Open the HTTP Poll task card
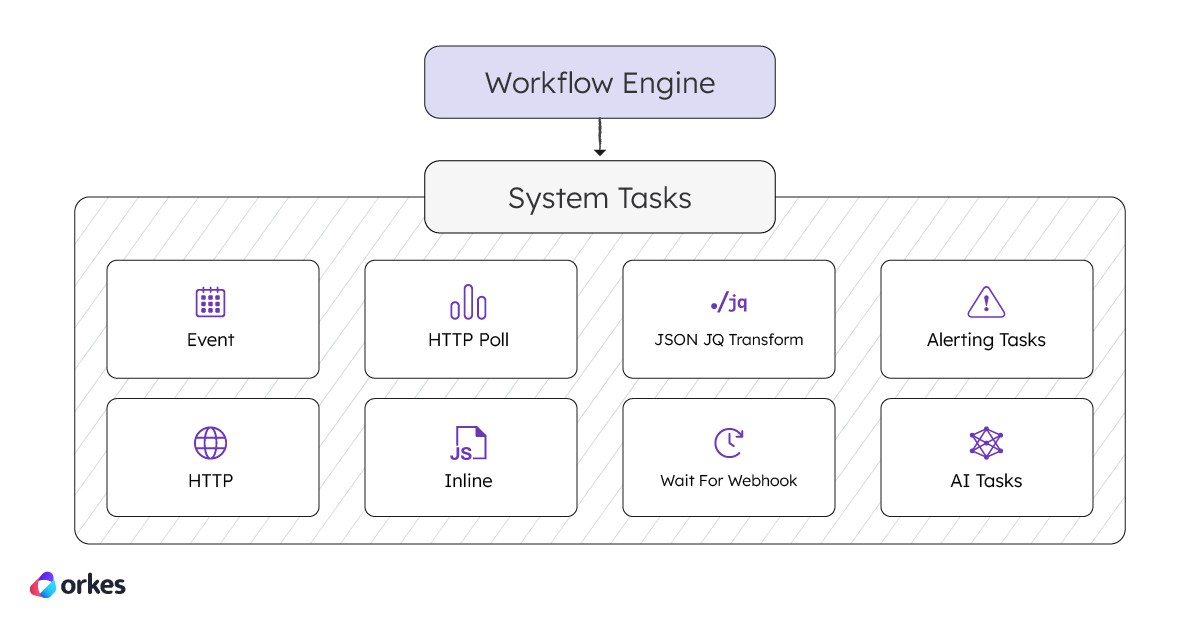Screen dimensions: 1200x628 tap(470, 319)
